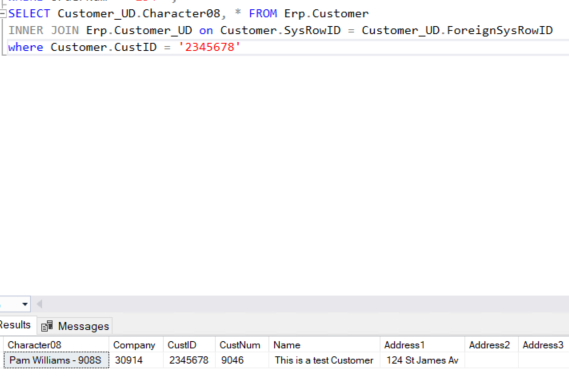The width and height of the screenshot is (569, 388).
Task: Click Customer.SysRowID in the join clause
Action: tap(281, 30)
